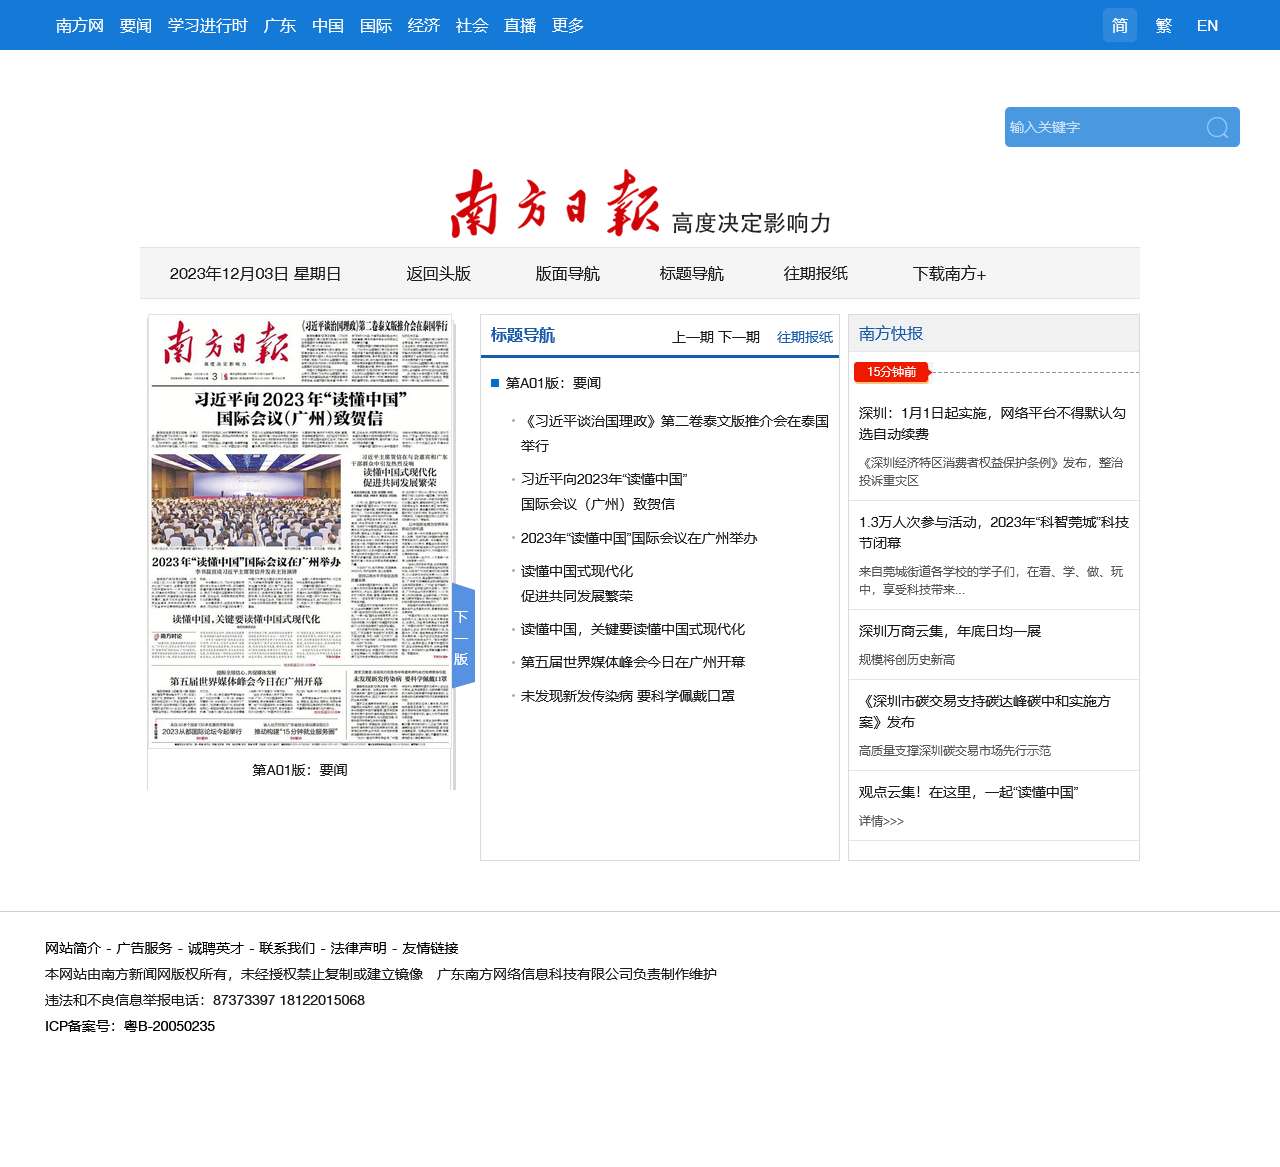Screen dimensions: 1280x1167
Task: Expand the 更多 menu in top bar
Action: (x=568, y=25)
